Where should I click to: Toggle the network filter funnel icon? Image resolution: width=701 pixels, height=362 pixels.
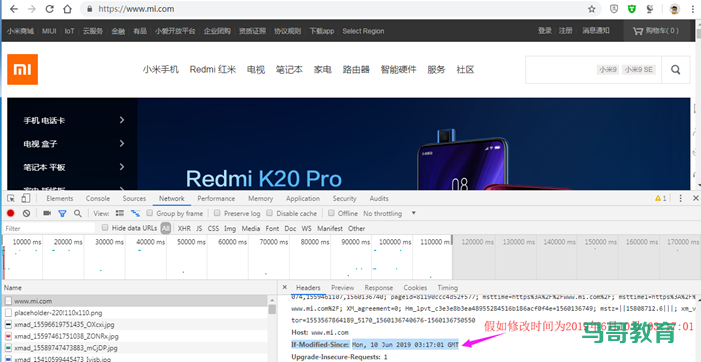click(x=63, y=213)
